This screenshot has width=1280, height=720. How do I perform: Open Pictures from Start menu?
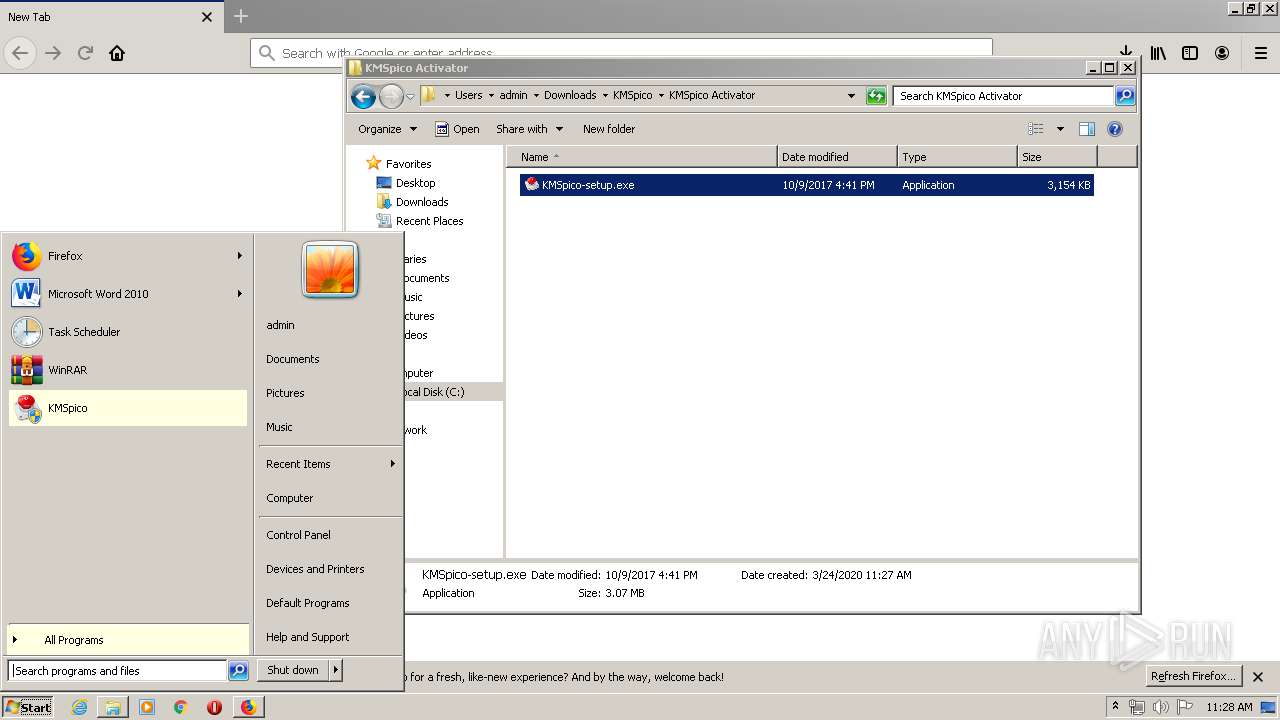285,393
